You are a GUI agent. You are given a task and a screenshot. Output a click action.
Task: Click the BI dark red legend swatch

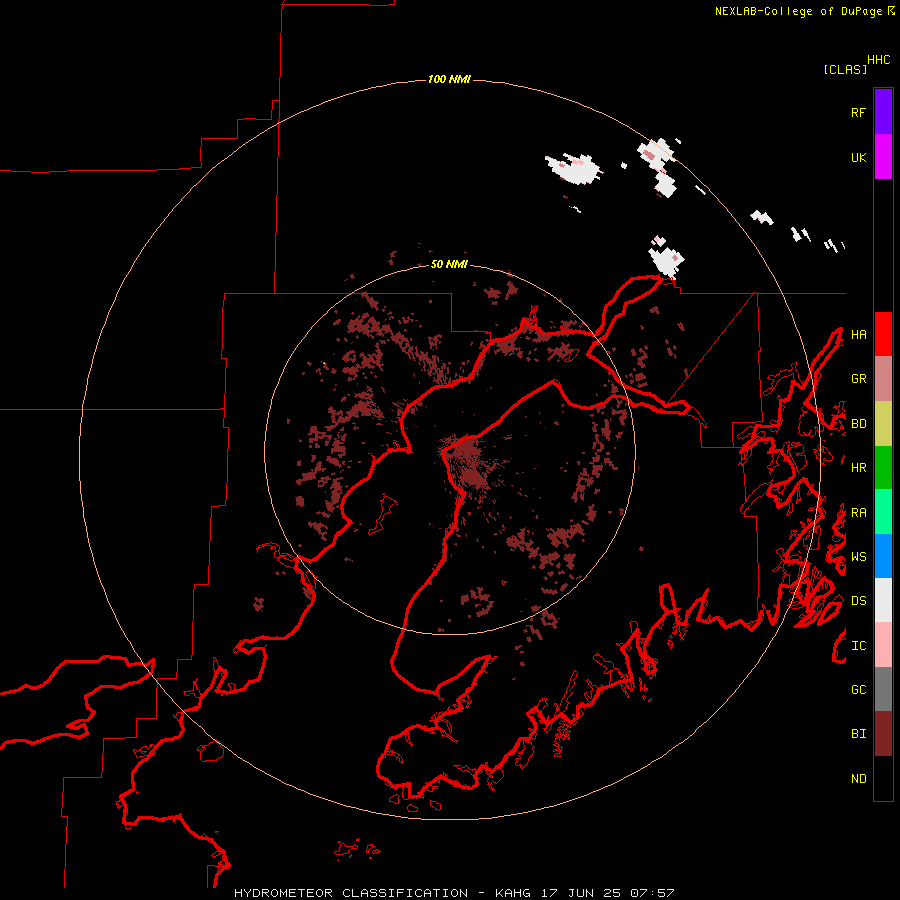883,734
